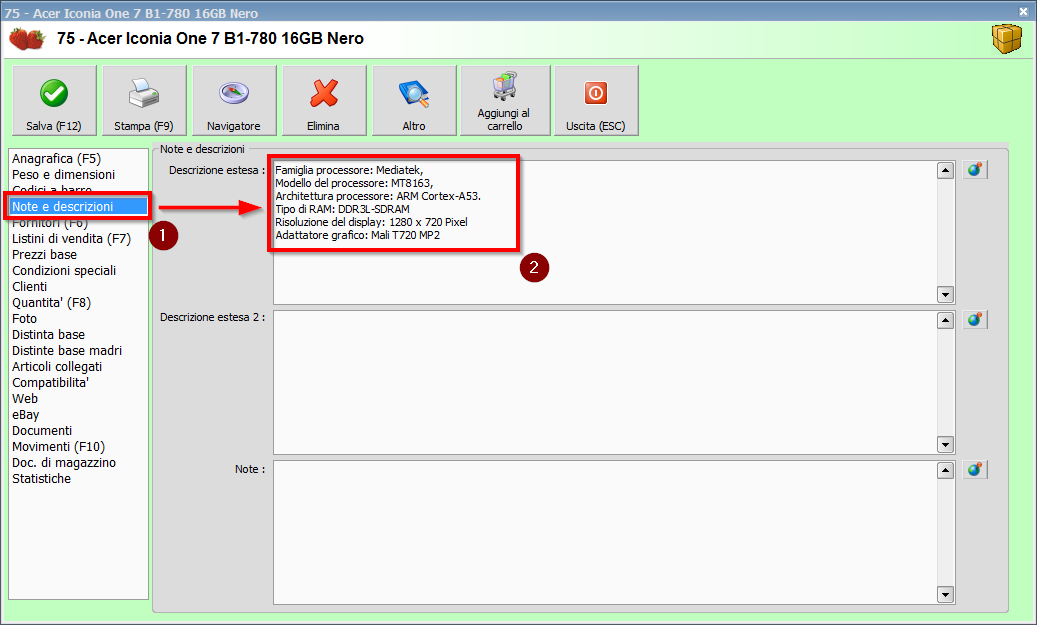Click the Uscita (ESC) power button
The image size is (1037, 625).
596,101
